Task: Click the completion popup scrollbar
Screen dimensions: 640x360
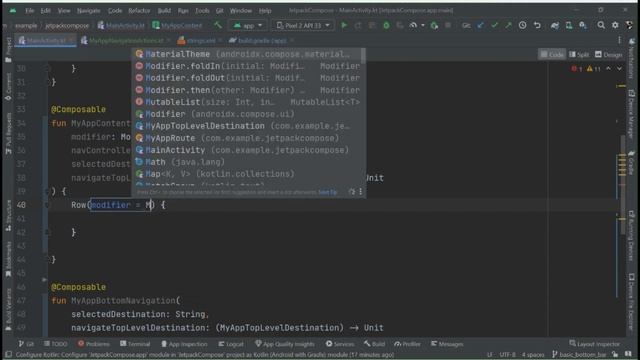Action: click(x=363, y=56)
